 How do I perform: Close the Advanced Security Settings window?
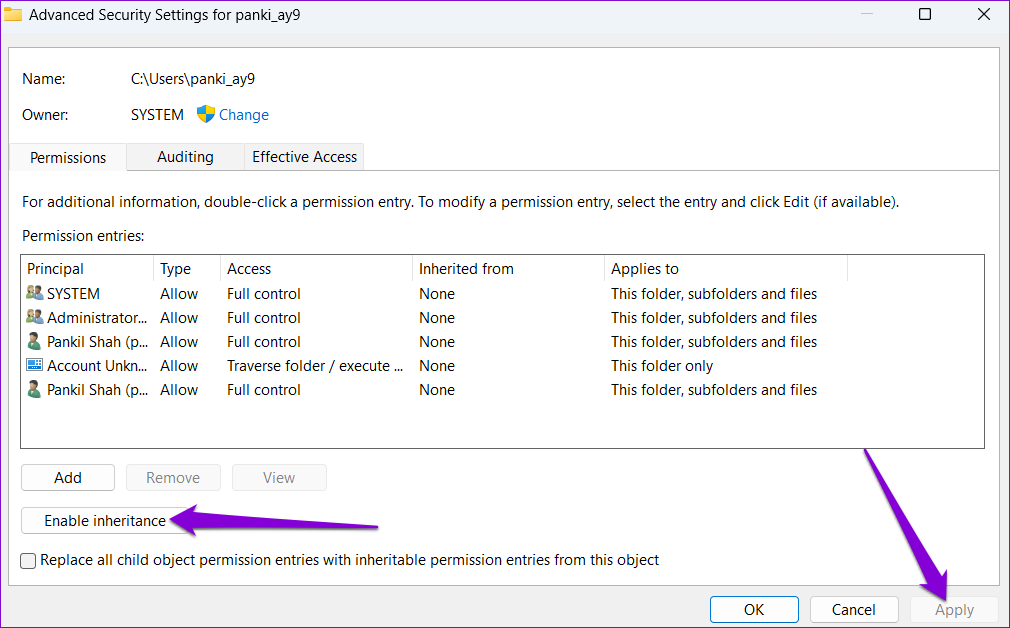pyautogui.click(x=984, y=14)
